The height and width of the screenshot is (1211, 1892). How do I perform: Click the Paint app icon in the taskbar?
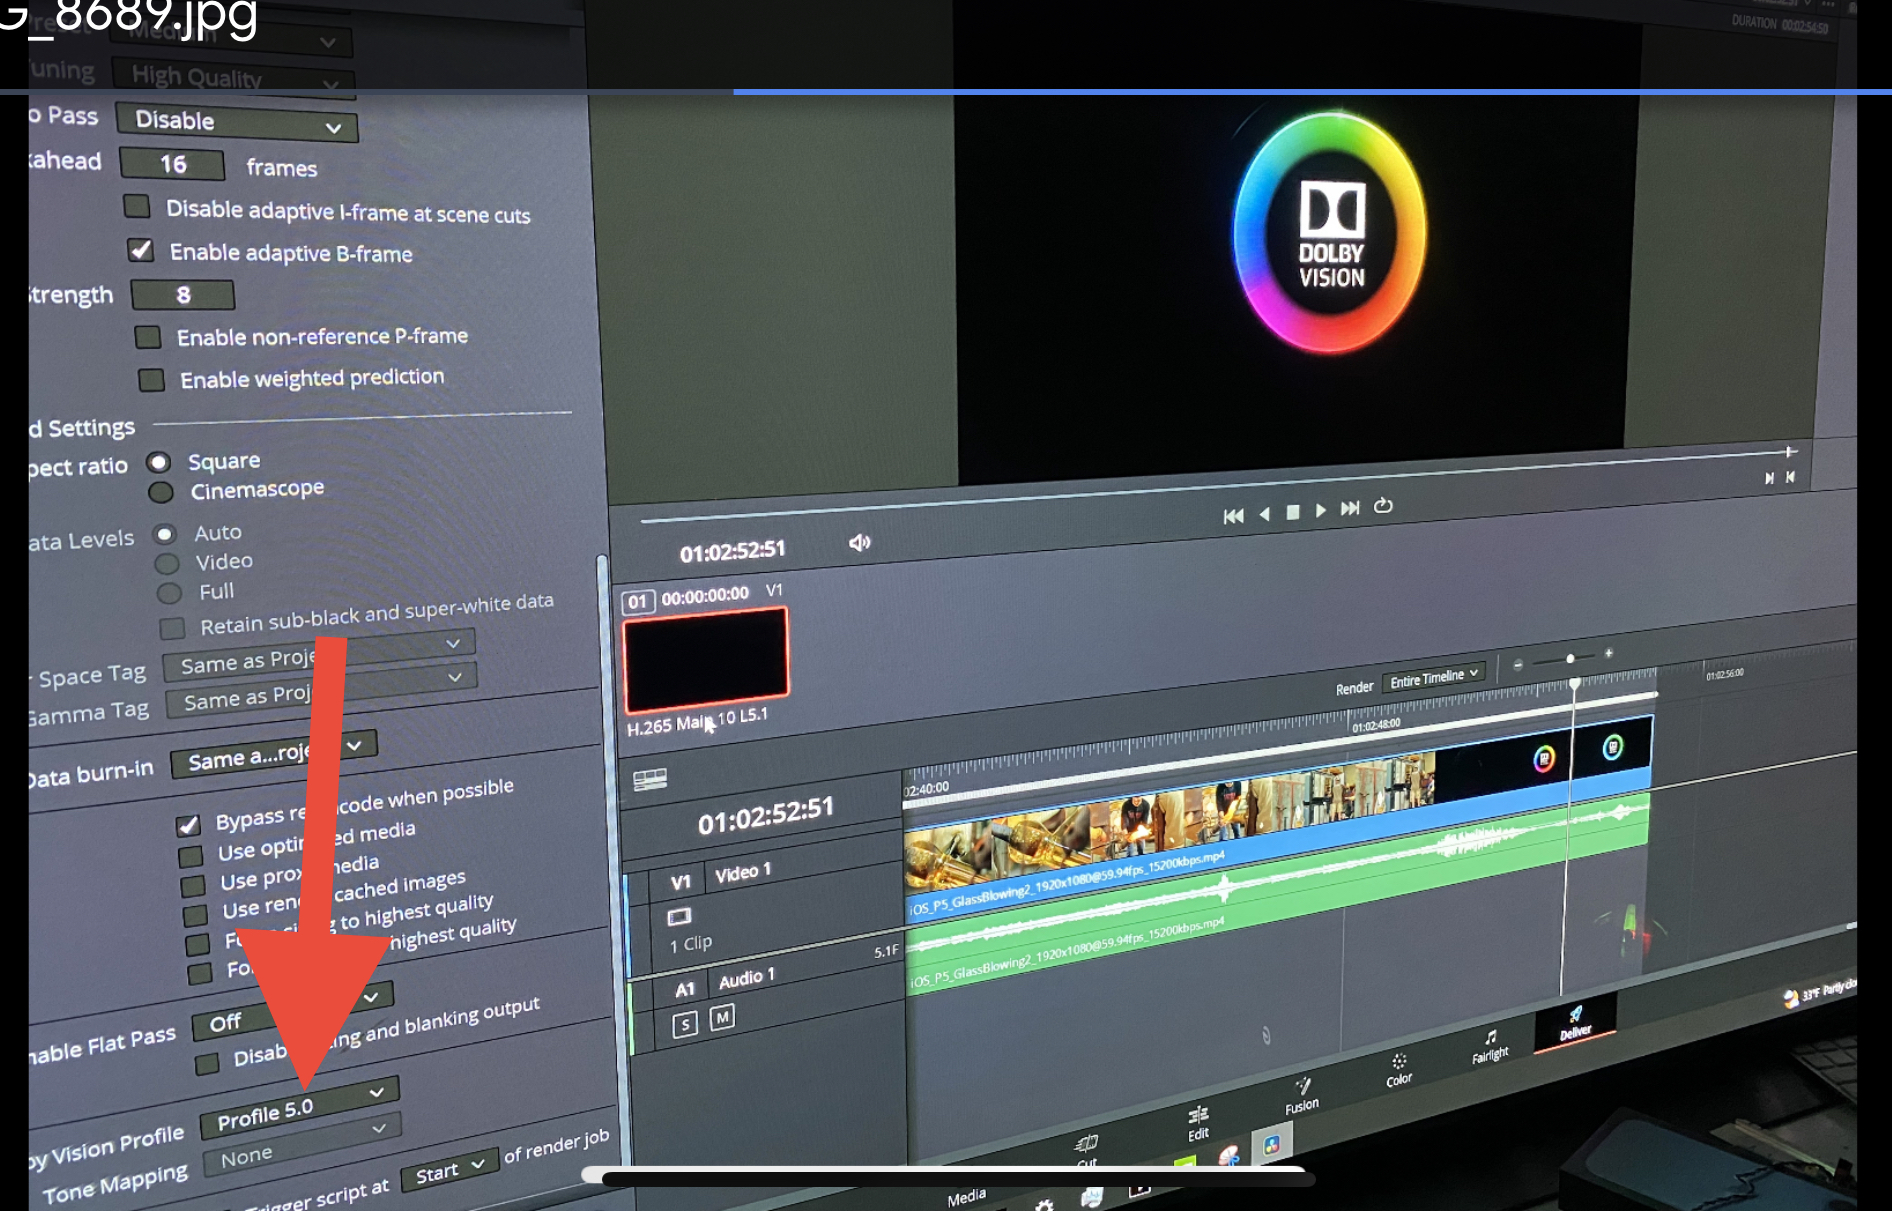coord(1229,1157)
